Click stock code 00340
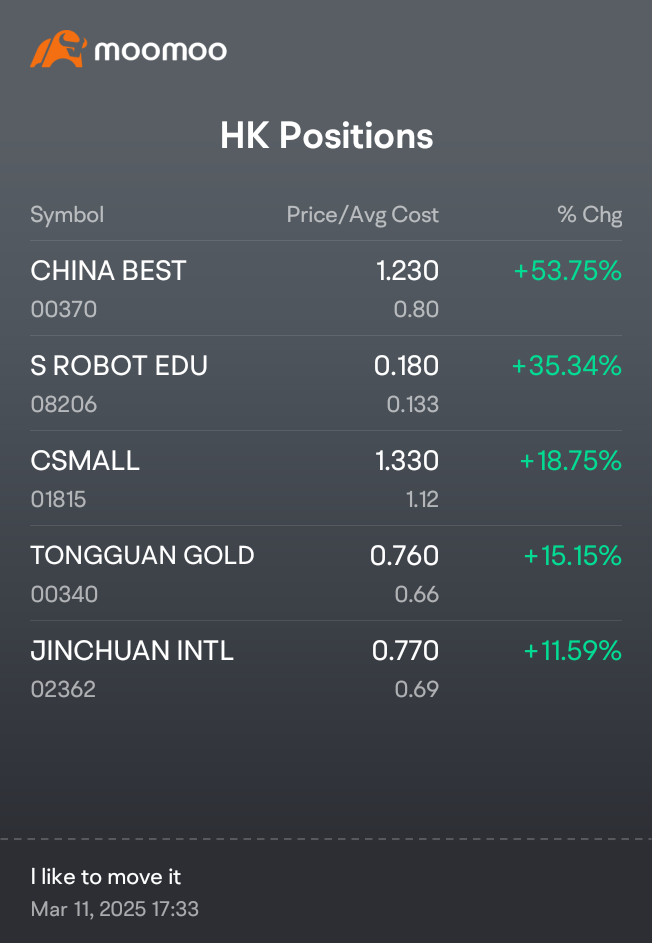 tap(64, 594)
